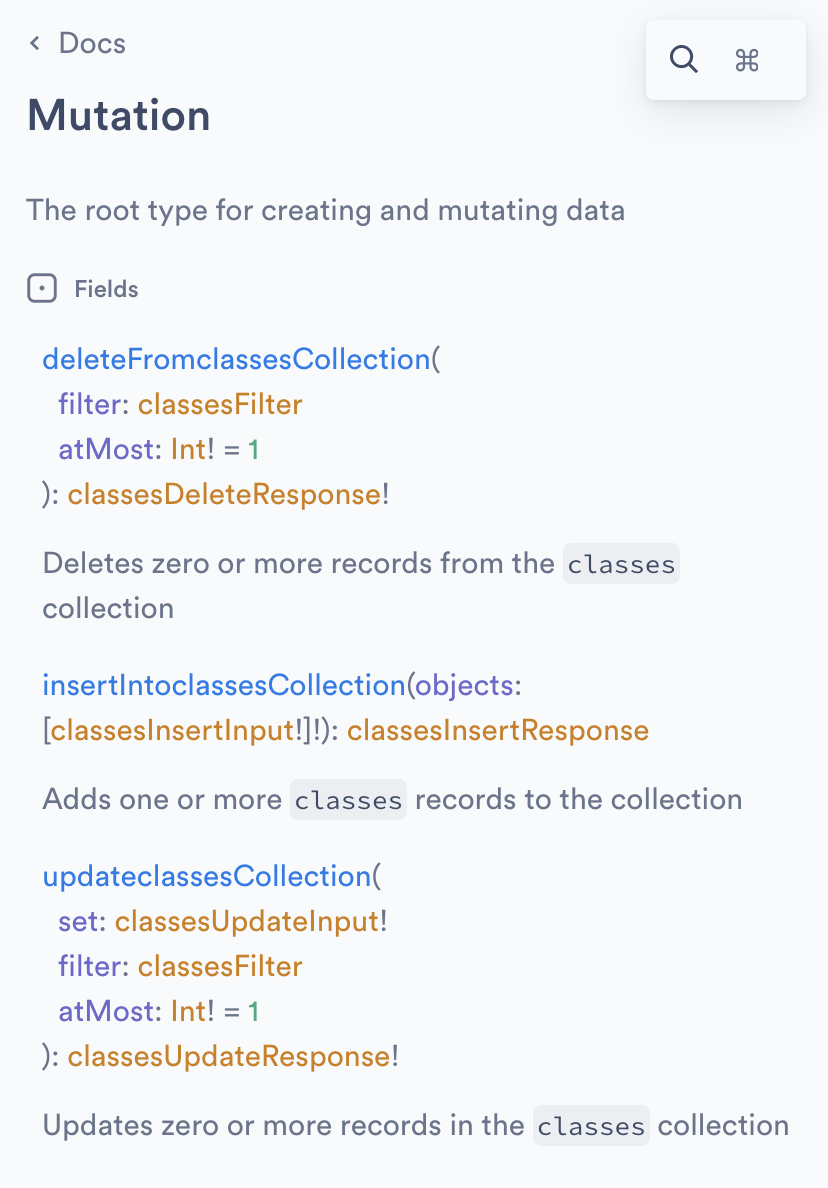Click the search magnifier icon
The width and height of the screenshot is (828, 1188).
(x=683, y=59)
